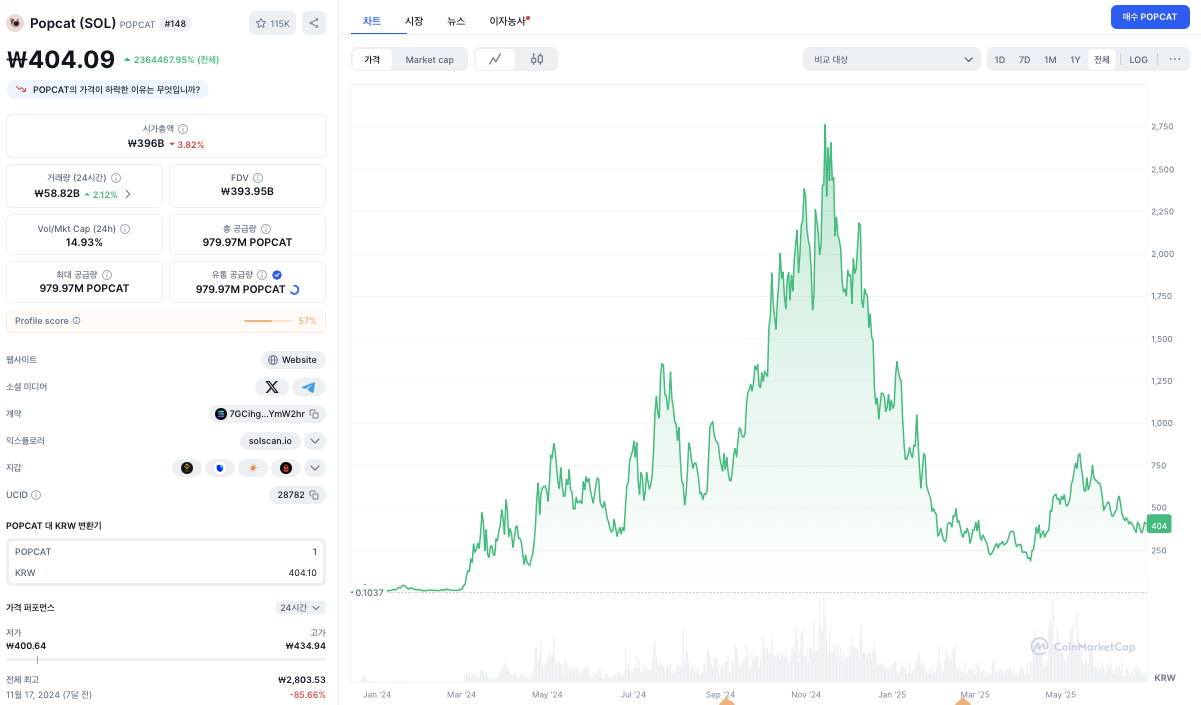The height and width of the screenshot is (705, 1201).
Task: Select the orange starburst wallet icon
Action: pyautogui.click(x=253, y=468)
